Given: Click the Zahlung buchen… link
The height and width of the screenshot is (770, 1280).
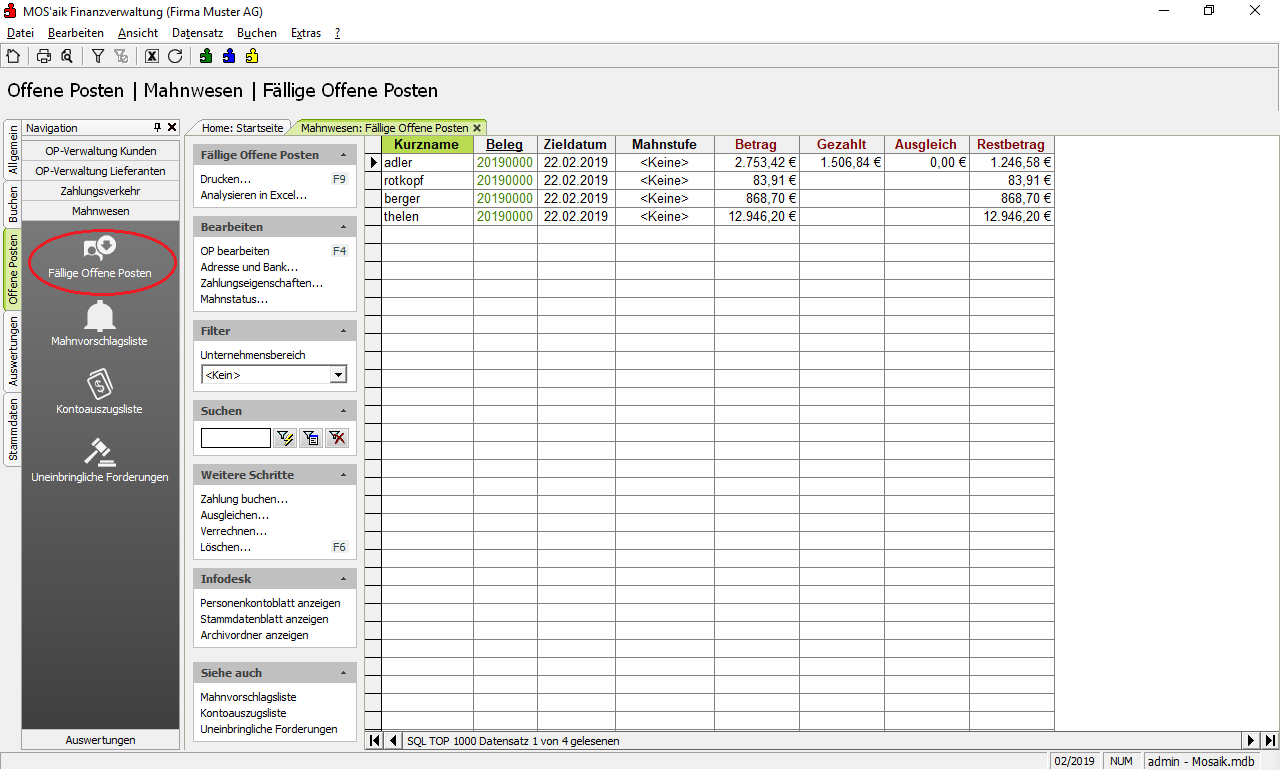Looking at the screenshot, I should (244, 499).
